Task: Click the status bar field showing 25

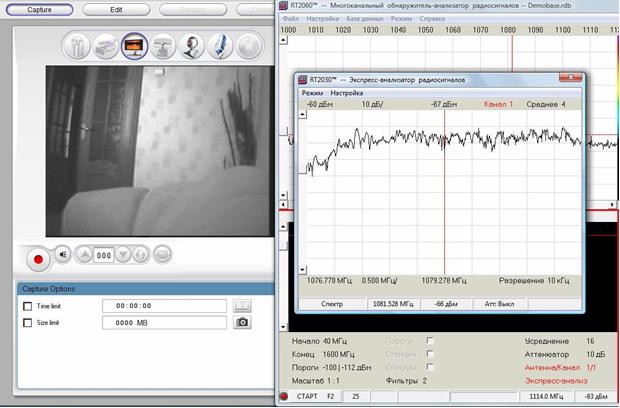Action: [355, 396]
